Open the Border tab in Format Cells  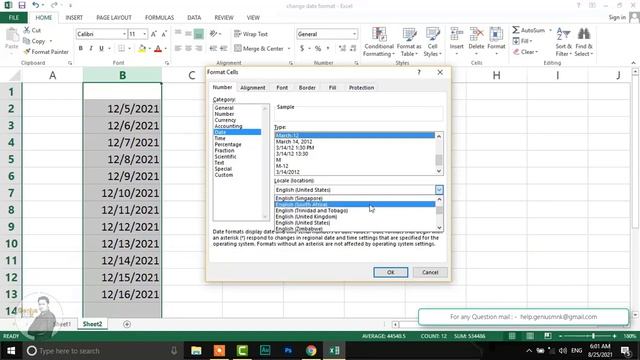click(307, 88)
